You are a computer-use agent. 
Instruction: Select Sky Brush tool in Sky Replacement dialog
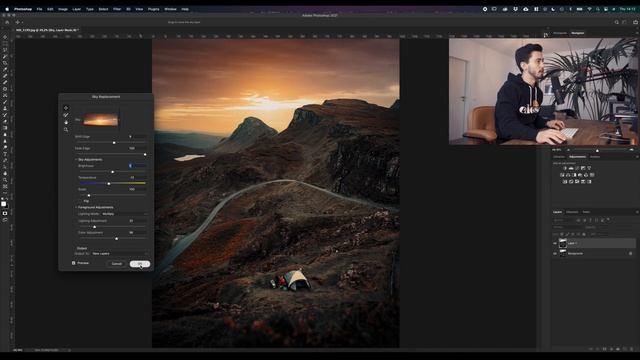(x=66, y=115)
